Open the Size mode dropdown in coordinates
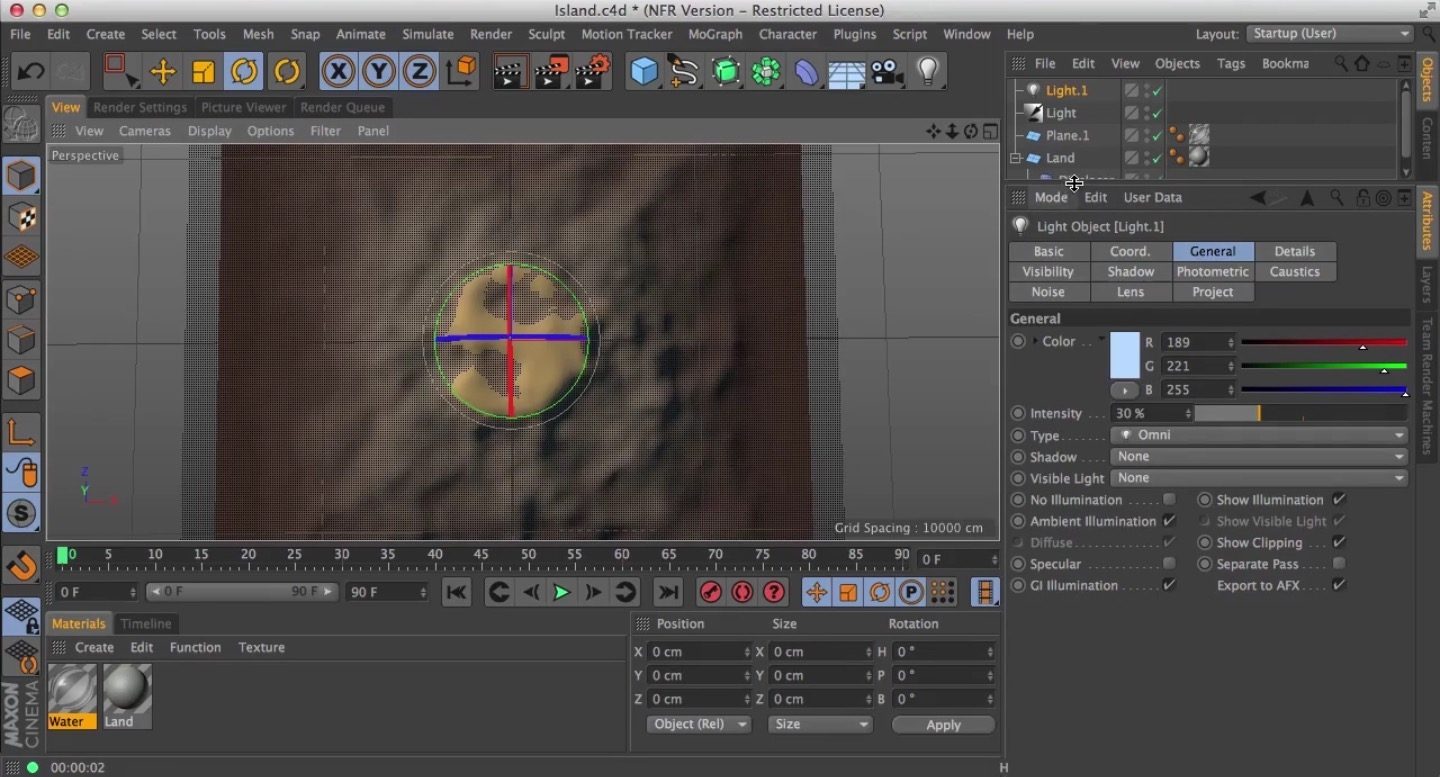The height and width of the screenshot is (777, 1440). [820, 724]
